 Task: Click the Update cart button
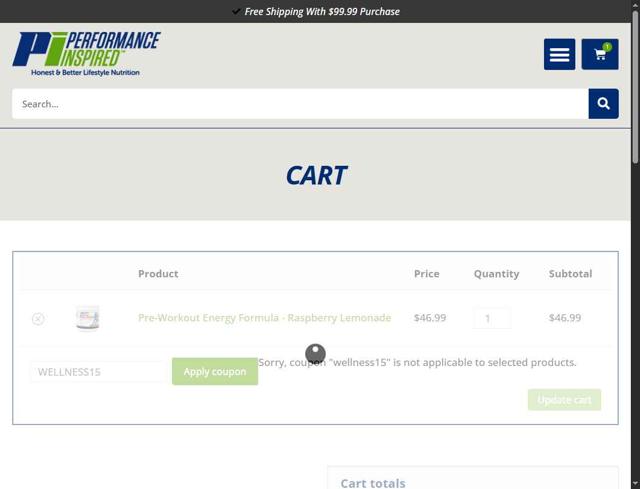pos(564,400)
